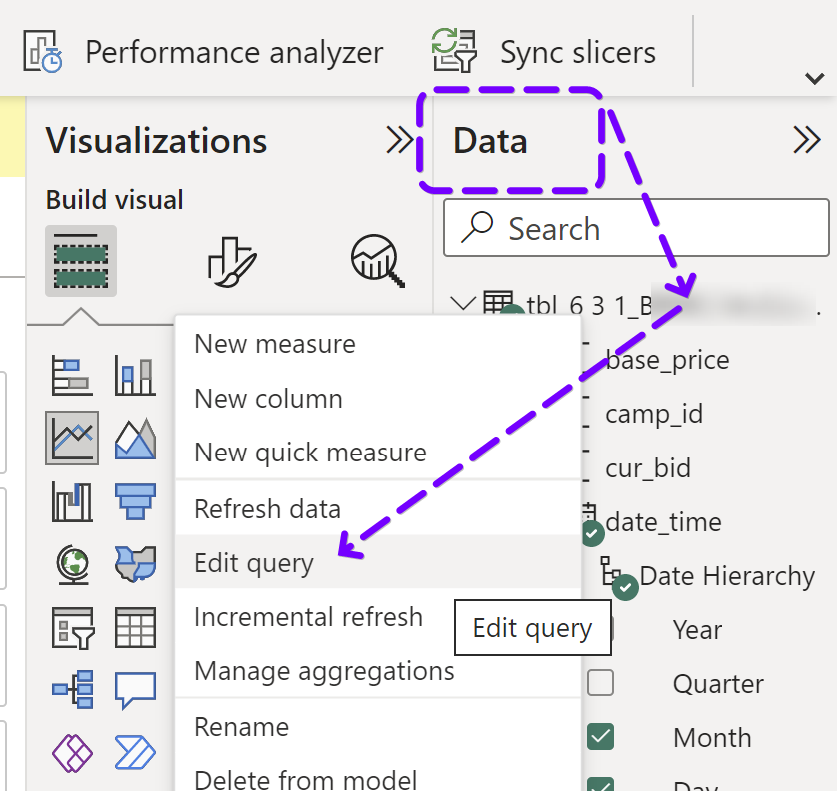Uncheck the Month field checkbox

[600, 738]
